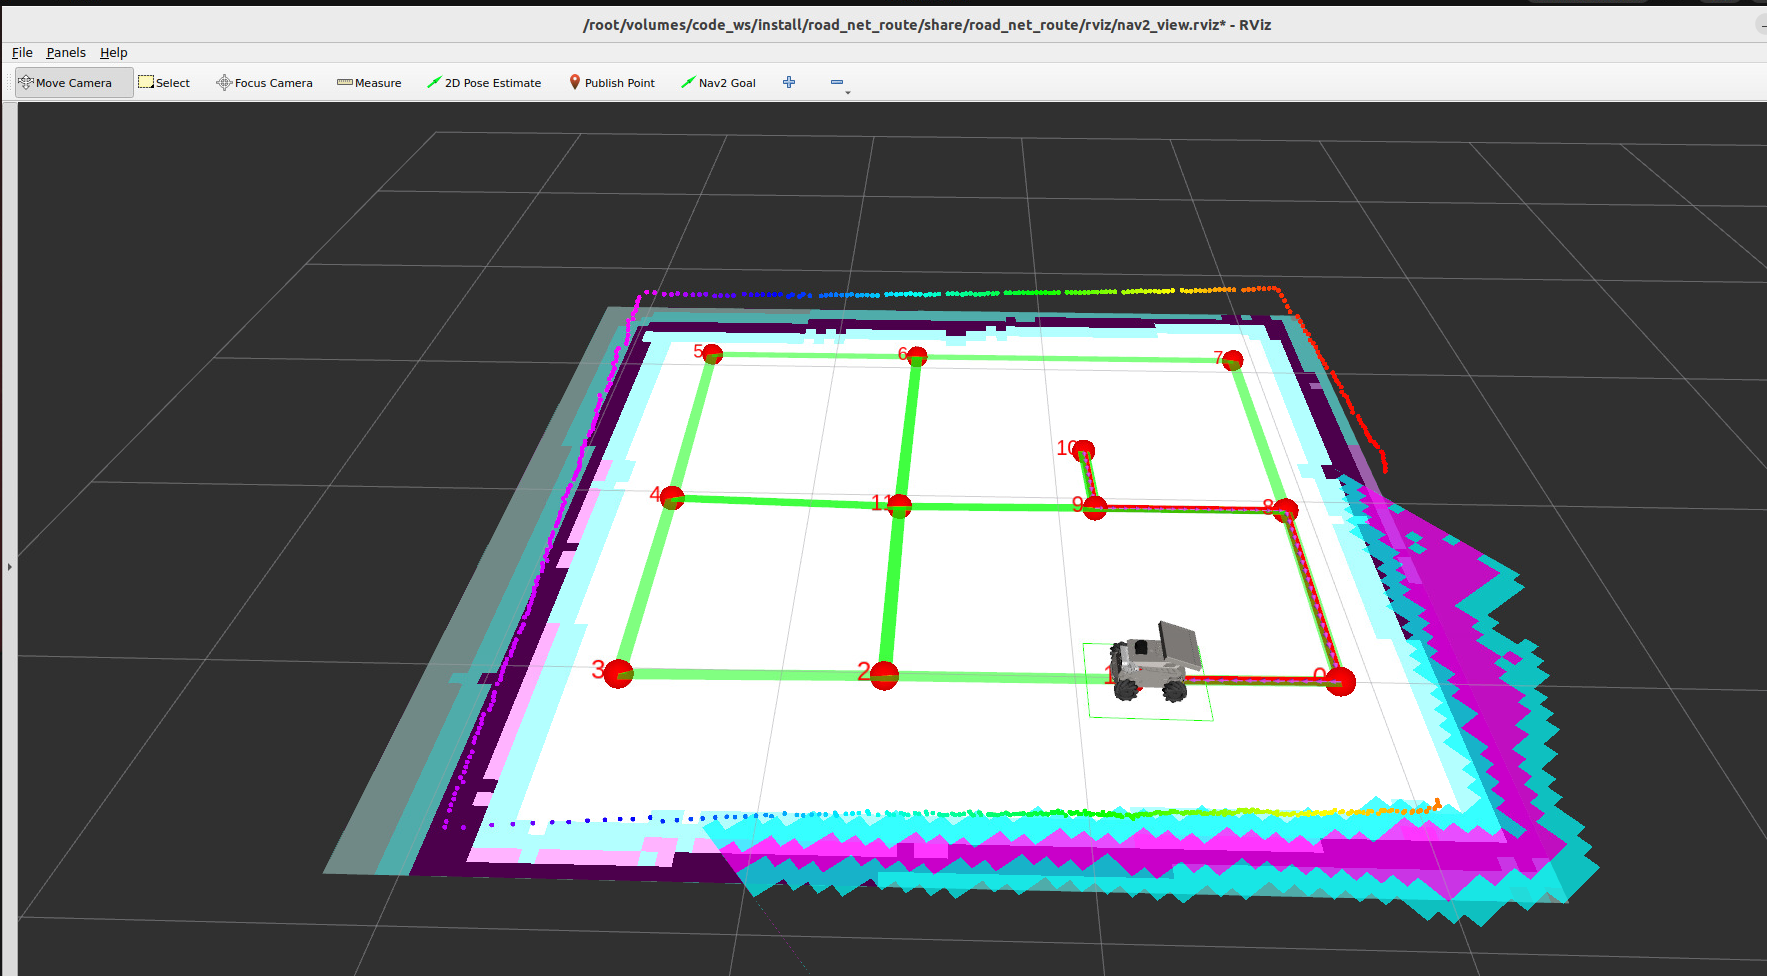Open the minus remove-tool dropdown
The image size is (1767, 976).
[x=838, y=83]
